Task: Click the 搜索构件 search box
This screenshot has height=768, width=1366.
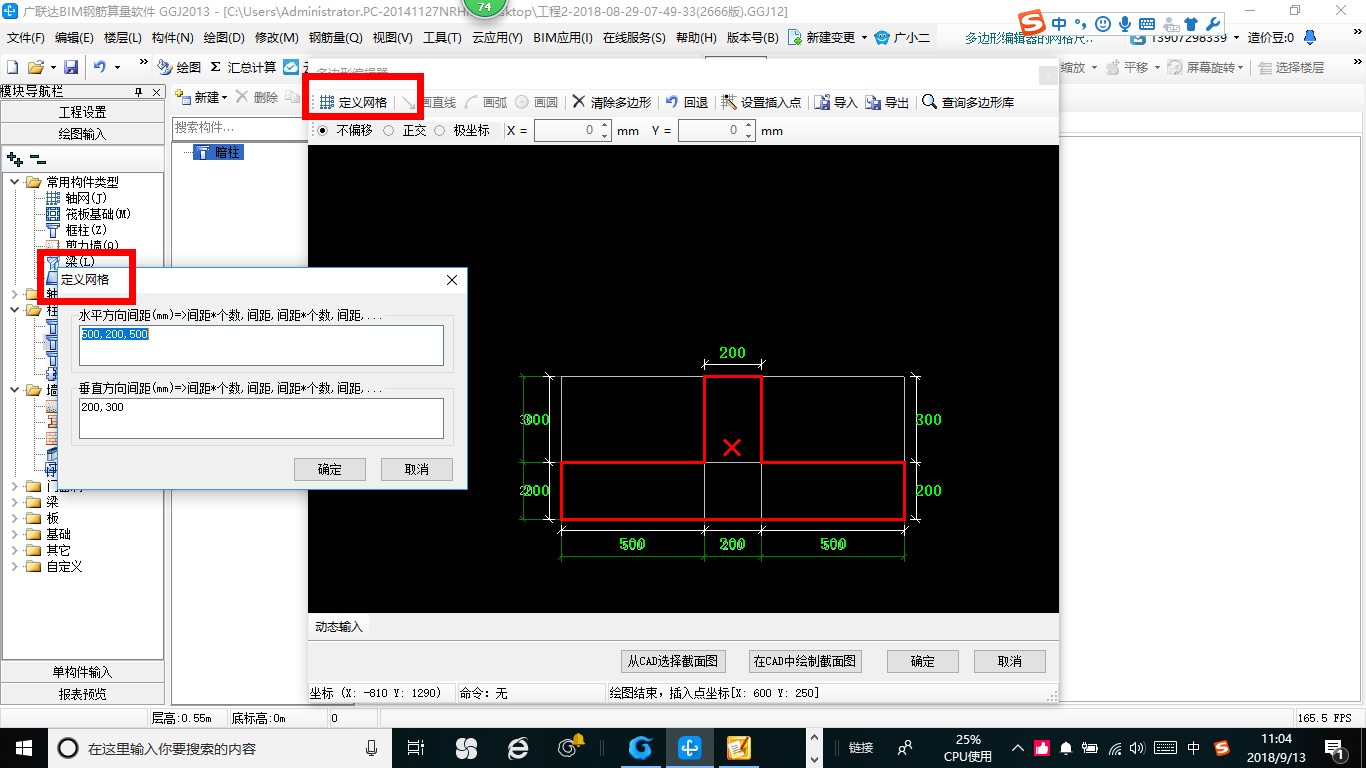Action: pos(238,128)
